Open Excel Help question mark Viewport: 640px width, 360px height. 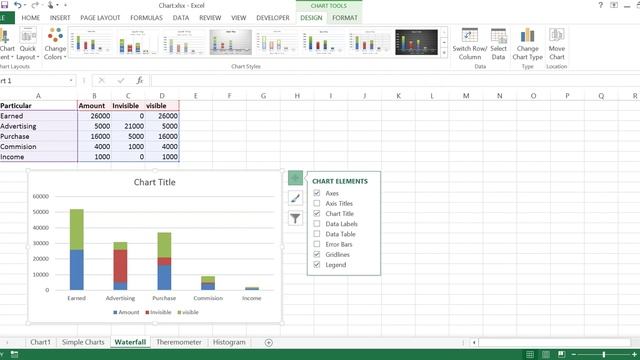[600, 5]
